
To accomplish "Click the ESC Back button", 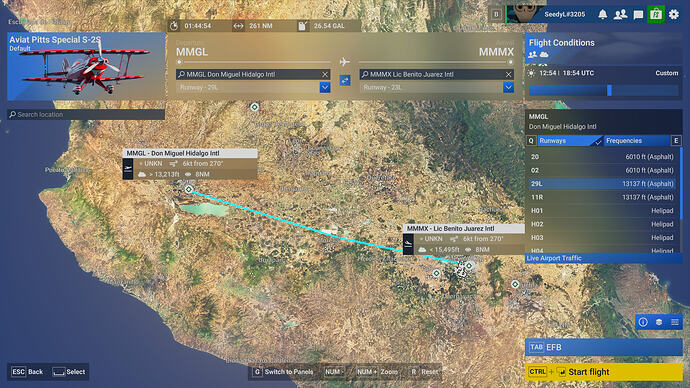I will pos(27,372).
